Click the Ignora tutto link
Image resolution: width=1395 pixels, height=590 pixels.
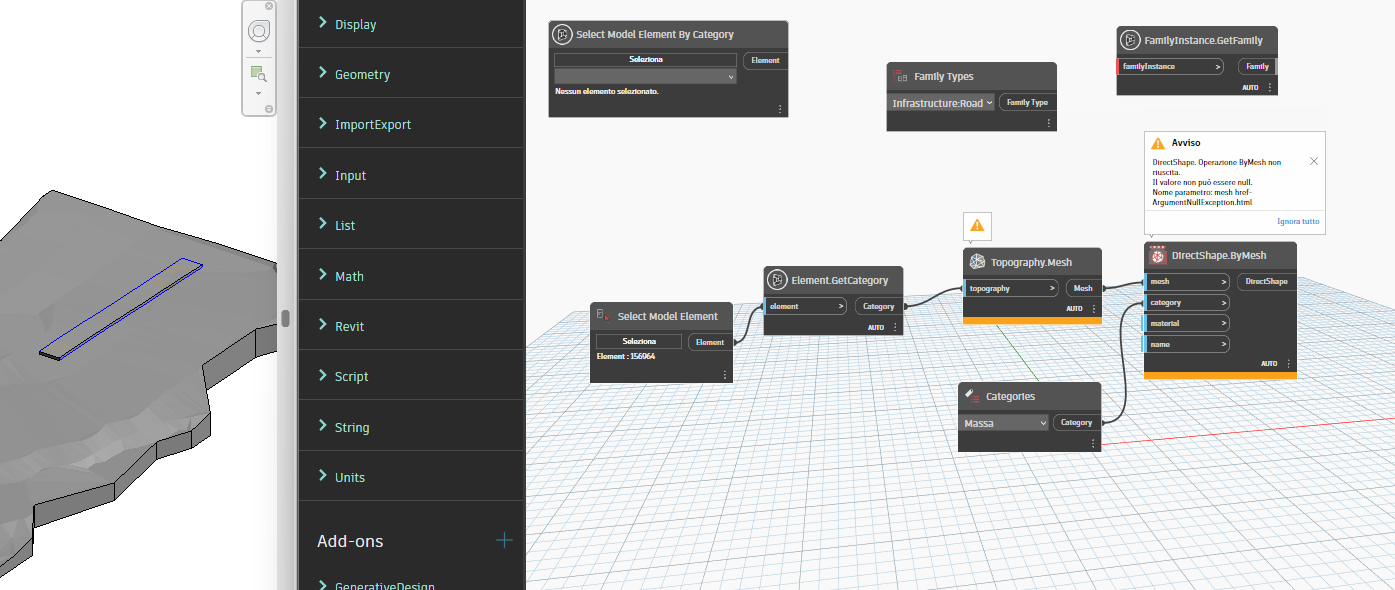1298,221
